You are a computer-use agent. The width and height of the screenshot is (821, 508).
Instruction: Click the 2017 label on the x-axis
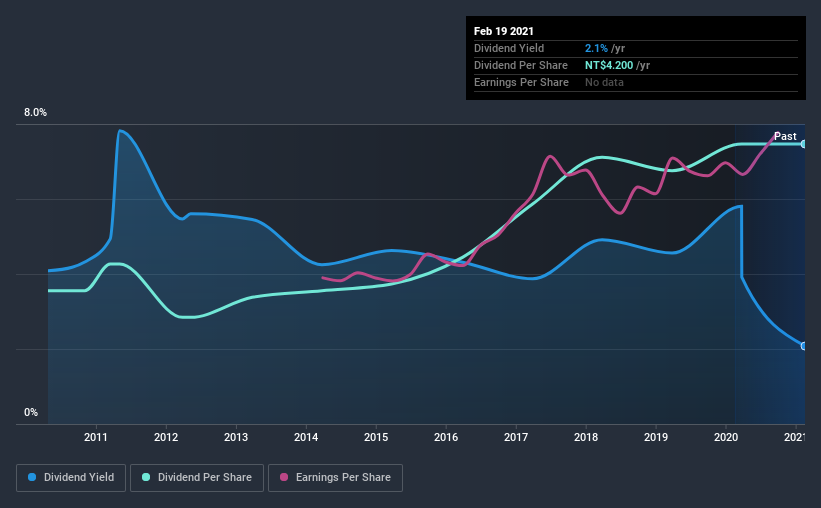(x=516, y=437)
